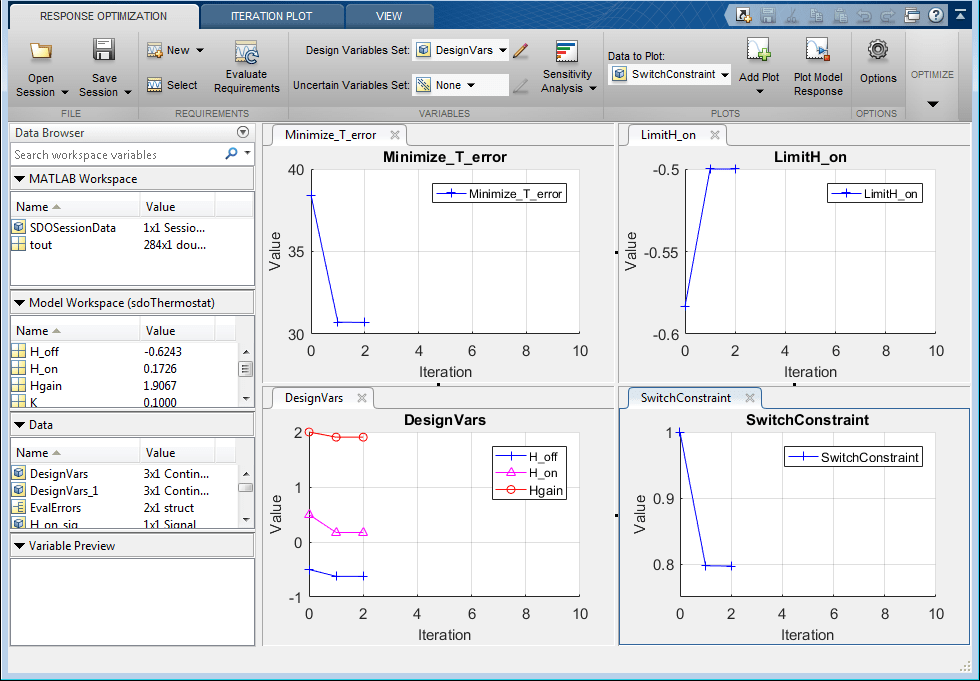
Task: Click the Undo arrow icon
Action: point(864,15)
